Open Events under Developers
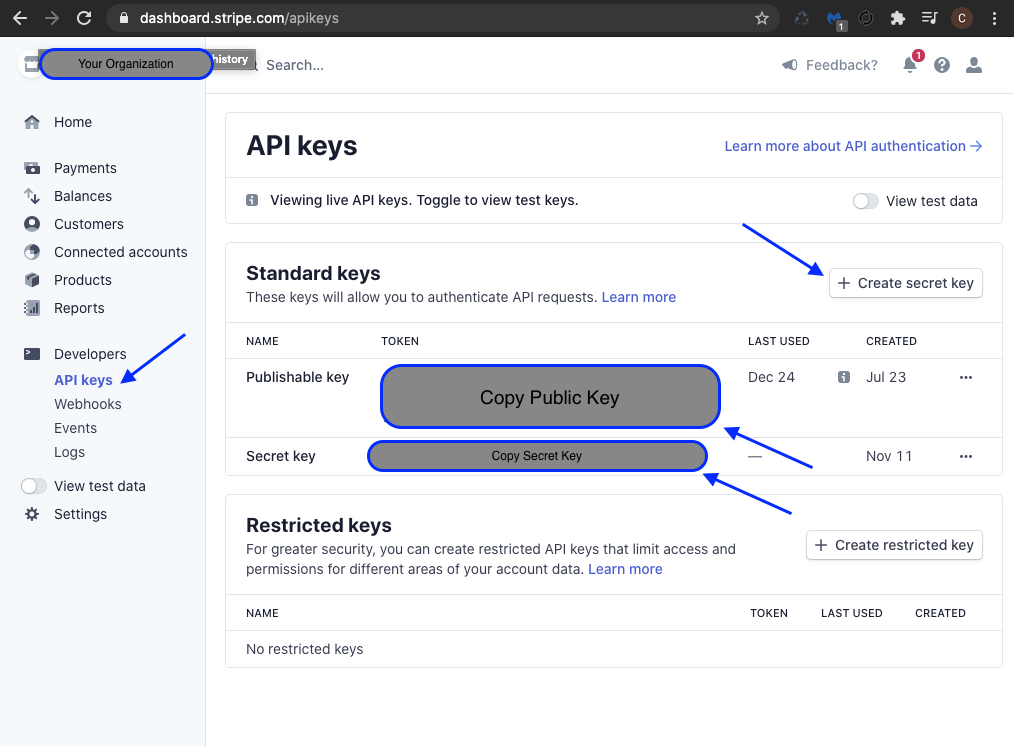Viewport: 1014px width, 746px height. pyautogui.click(x=76, y=428)
